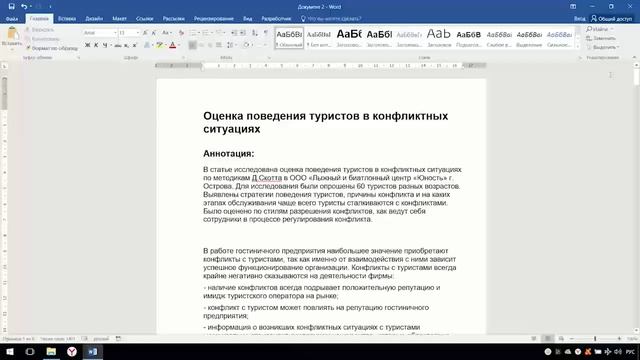Viewport: 640px width, 360px height.
Task: Click Заменить (Replace) button
Action: point(600,38)
